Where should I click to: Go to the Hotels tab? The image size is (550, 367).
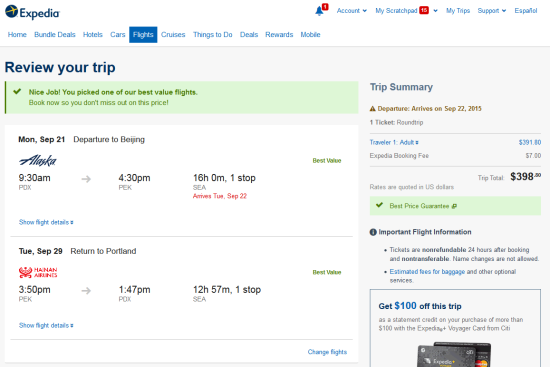tap(93, 35)
